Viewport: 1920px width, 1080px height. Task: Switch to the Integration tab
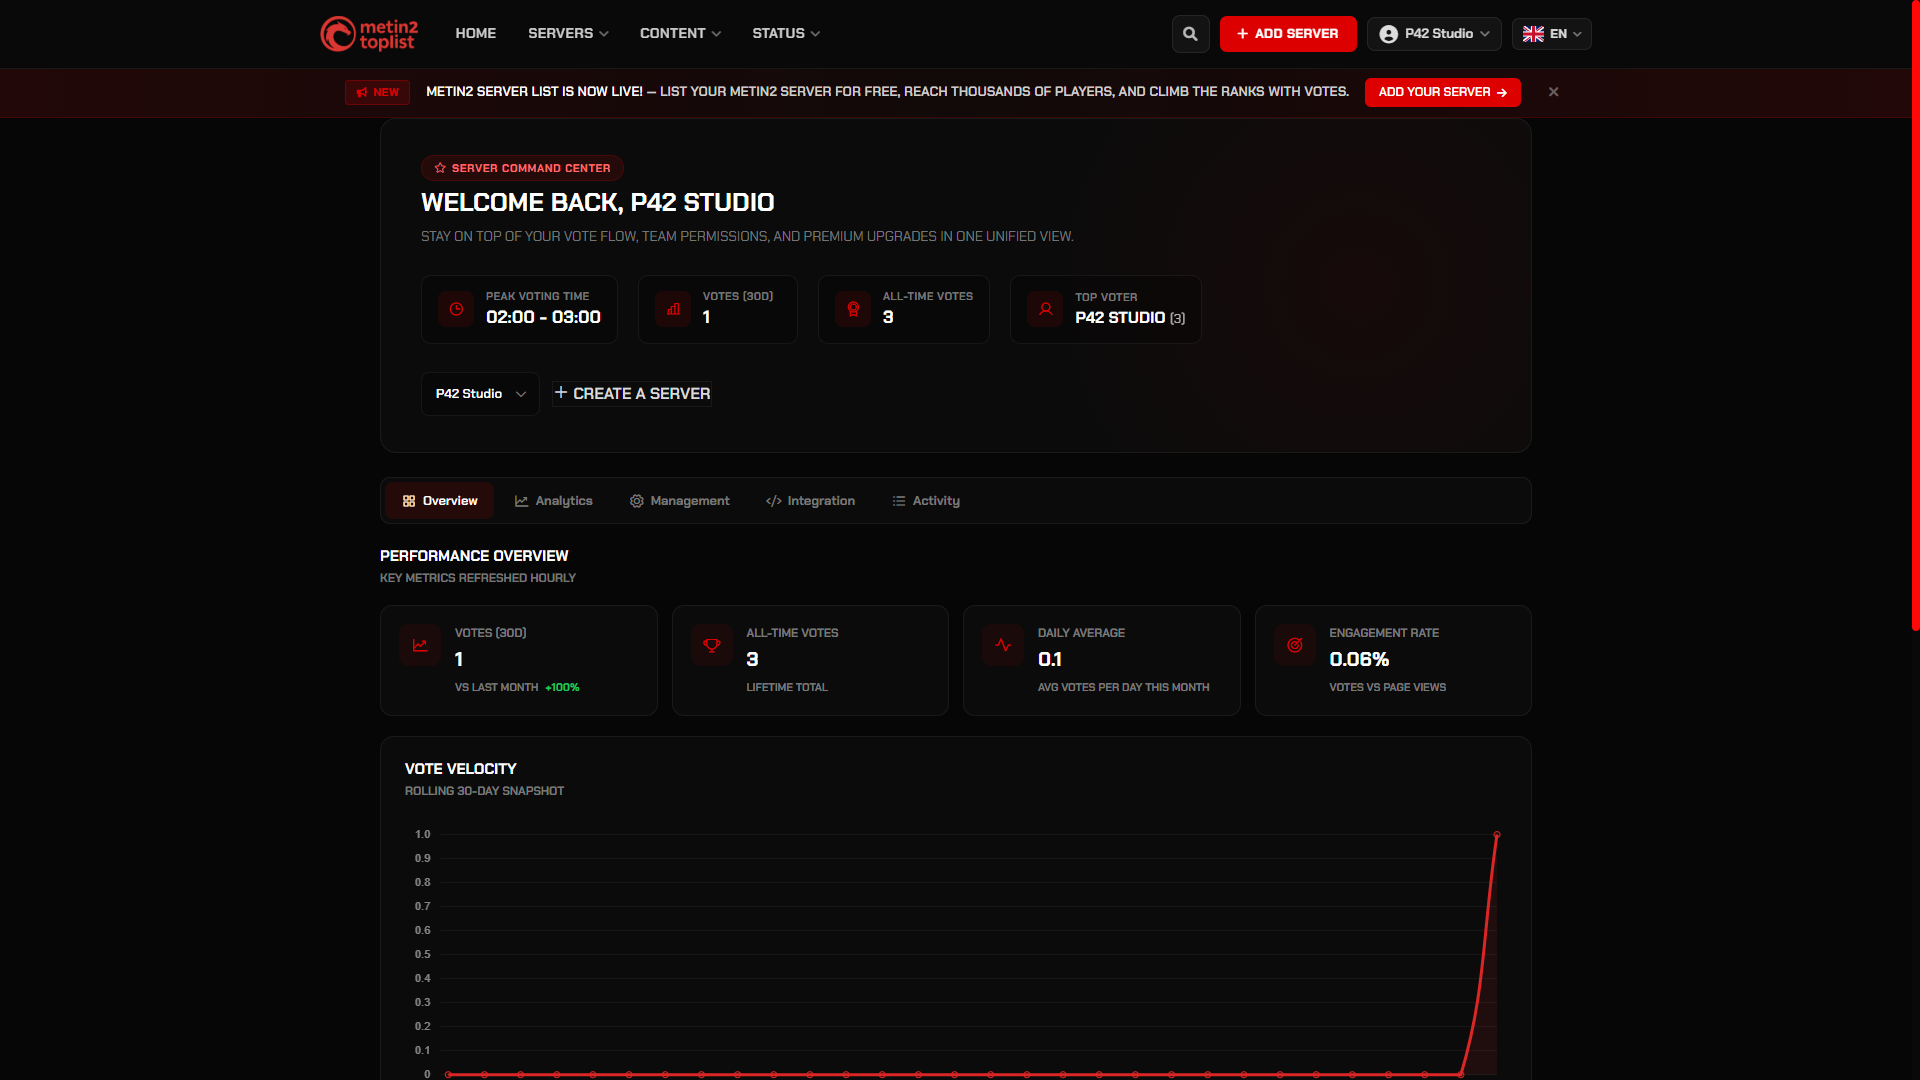click(811, 501)
